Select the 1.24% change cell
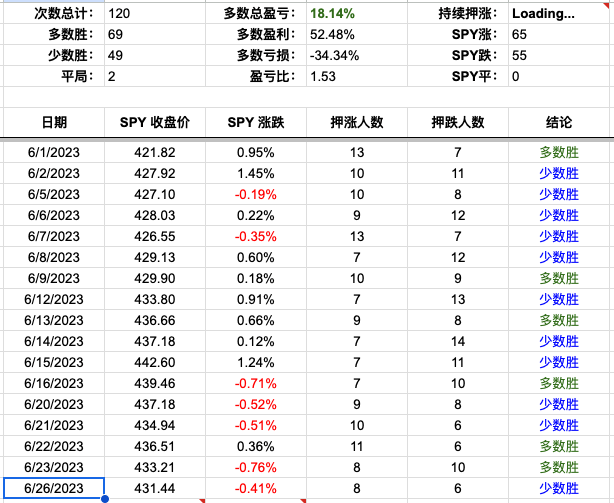This screenshot has width=614, height=503. pyautogui.click(x=256, y=362)
